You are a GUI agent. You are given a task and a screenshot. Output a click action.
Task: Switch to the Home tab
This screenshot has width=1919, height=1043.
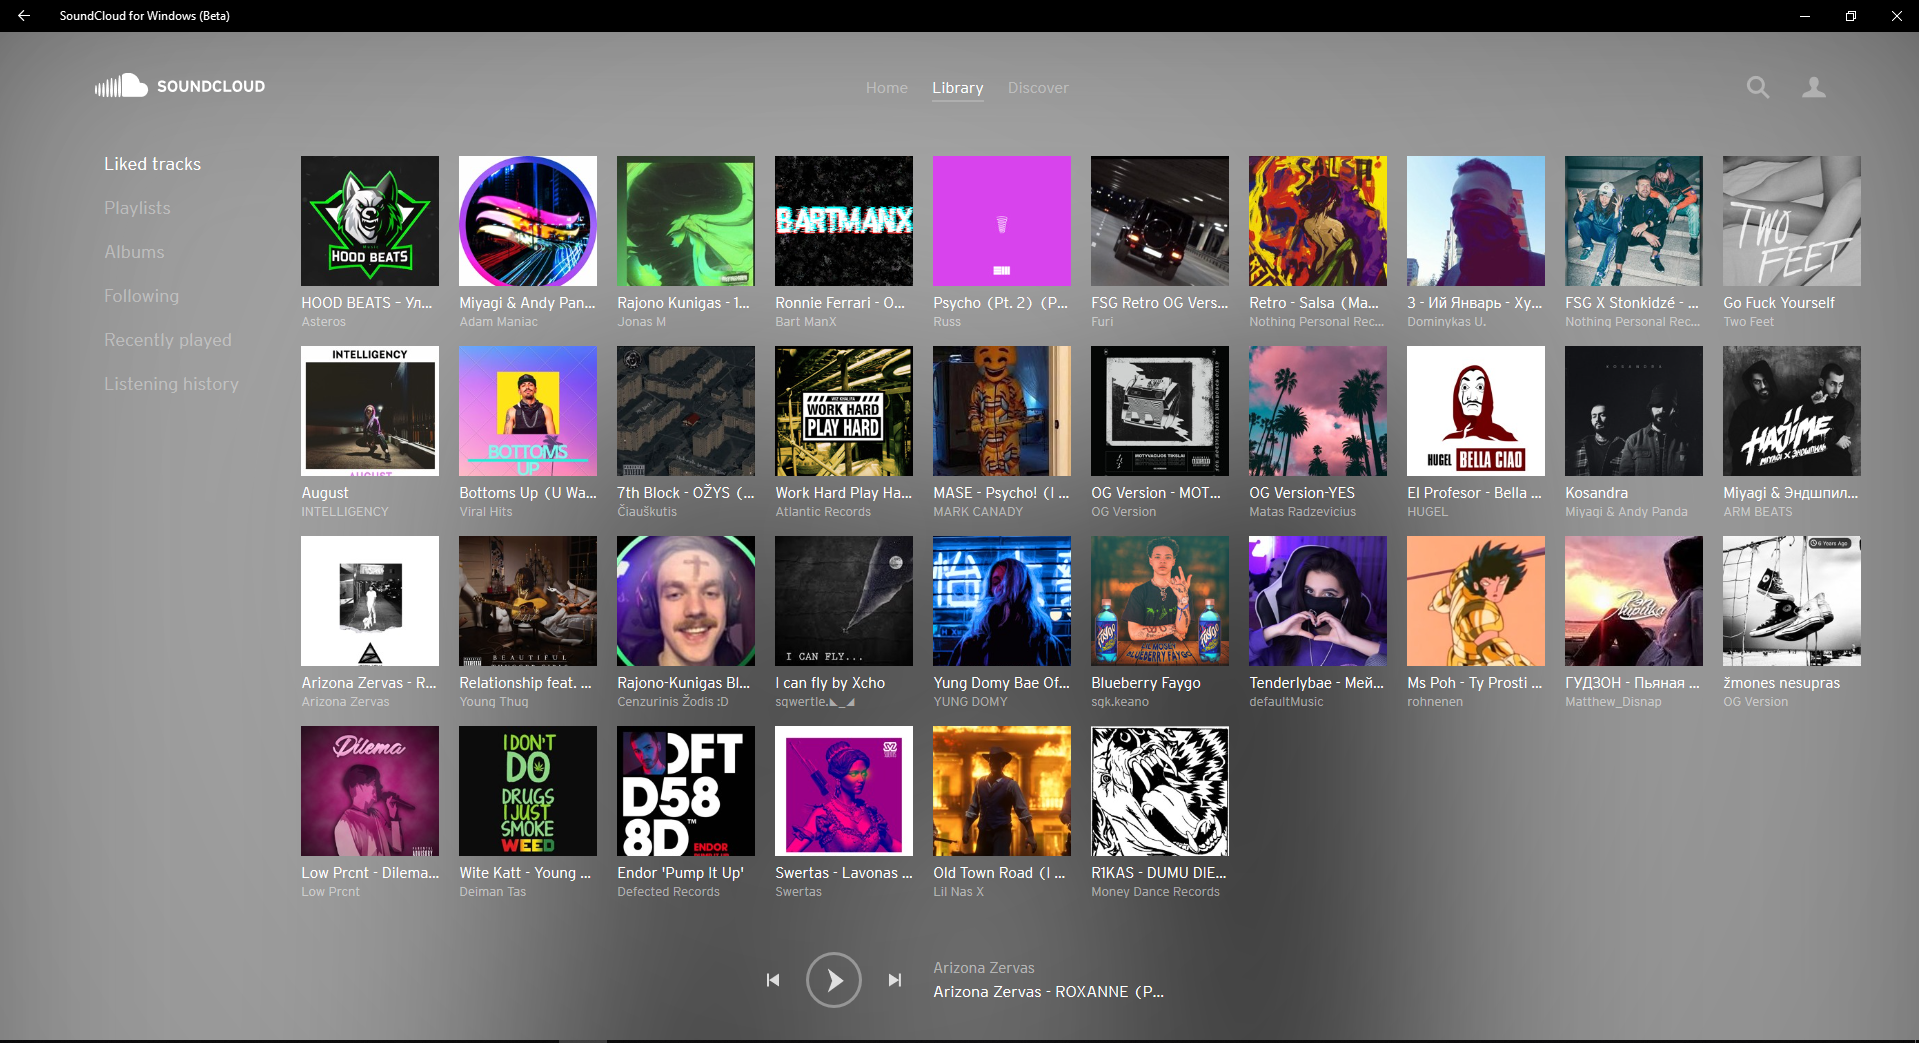(x=887, y=88)
